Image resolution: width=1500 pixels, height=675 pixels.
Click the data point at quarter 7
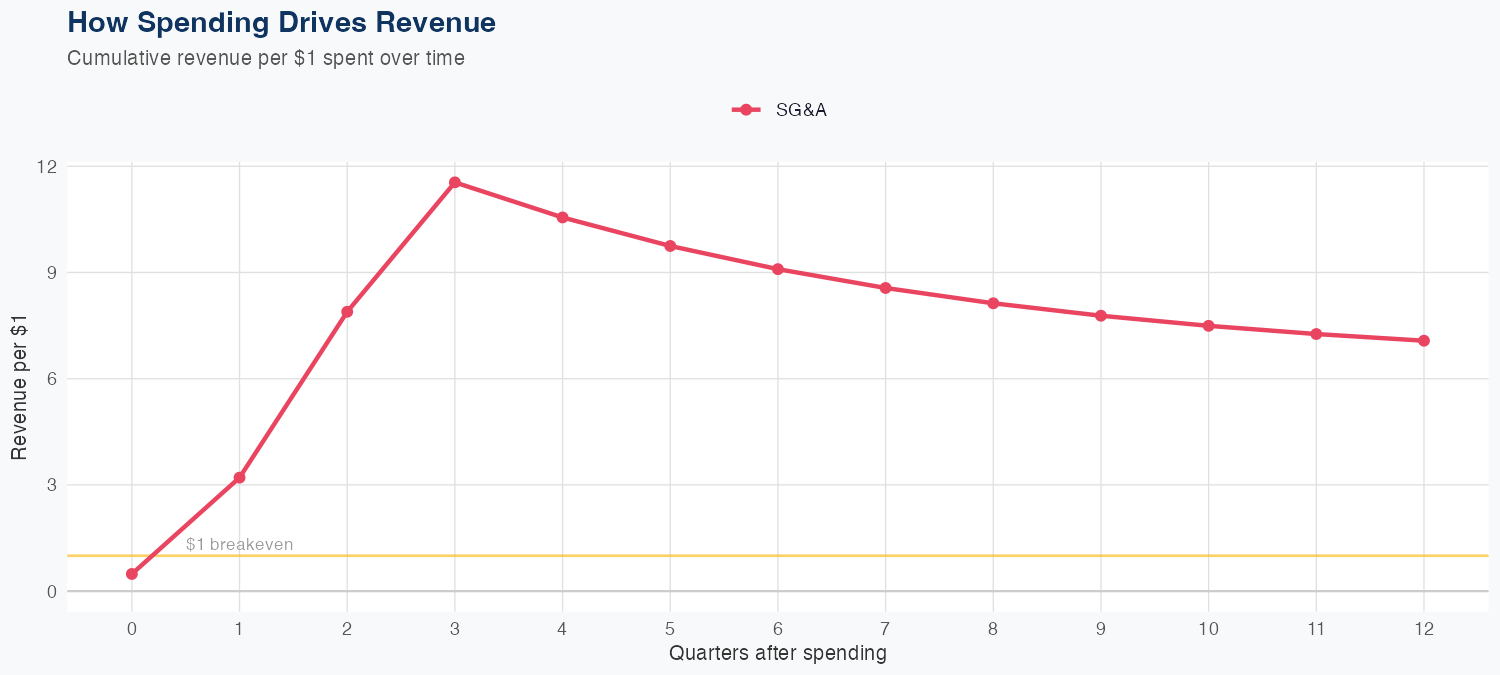885,288
